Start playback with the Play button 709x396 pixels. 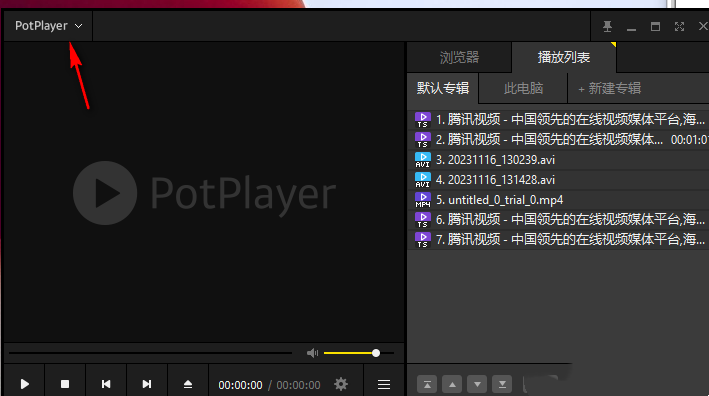pos(24,384)
